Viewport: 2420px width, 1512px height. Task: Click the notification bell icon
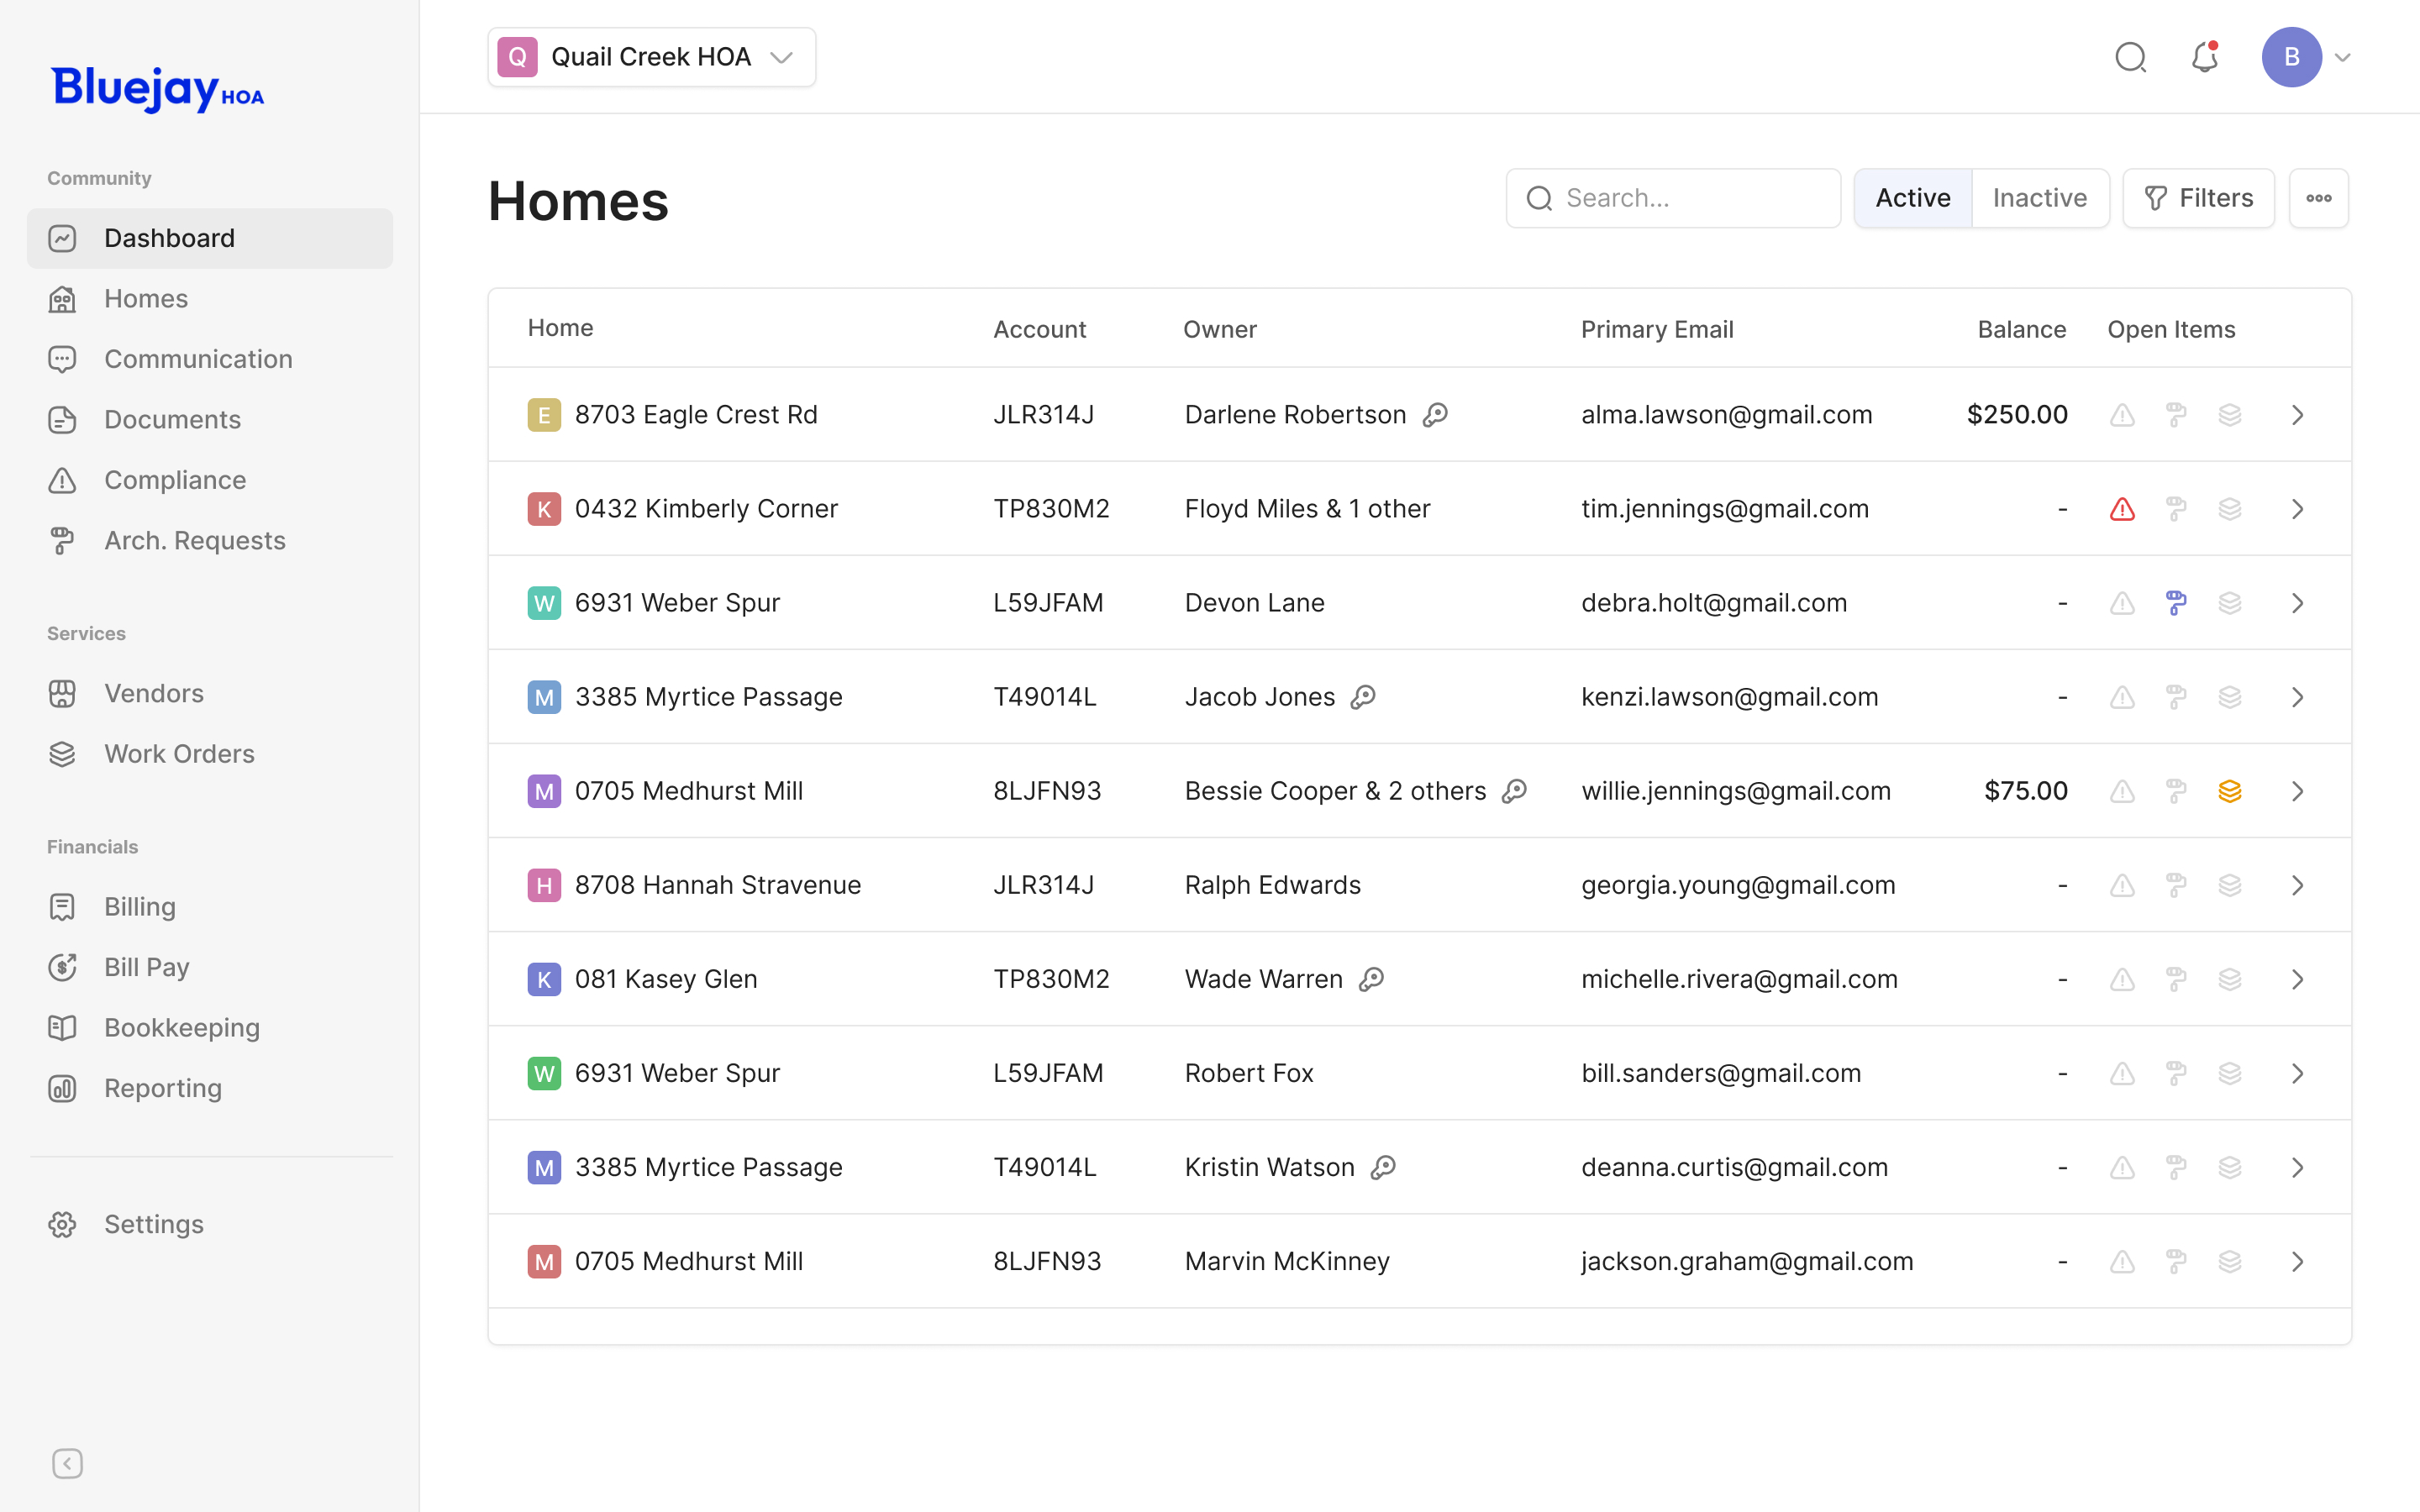(x=2204, y=57)
